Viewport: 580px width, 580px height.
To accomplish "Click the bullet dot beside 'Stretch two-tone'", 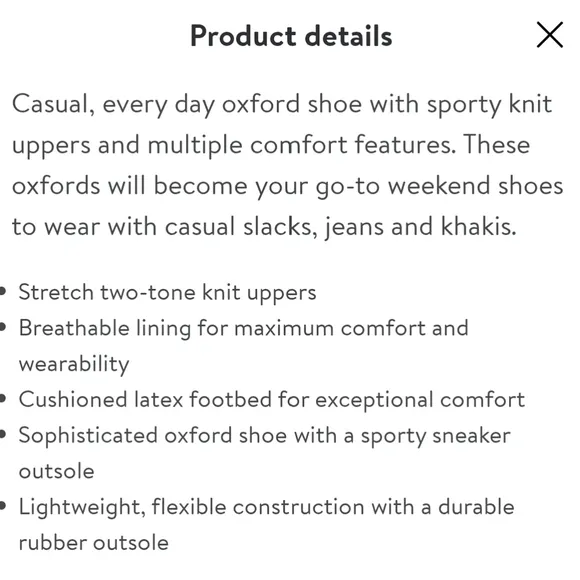I will coord(3,291).
